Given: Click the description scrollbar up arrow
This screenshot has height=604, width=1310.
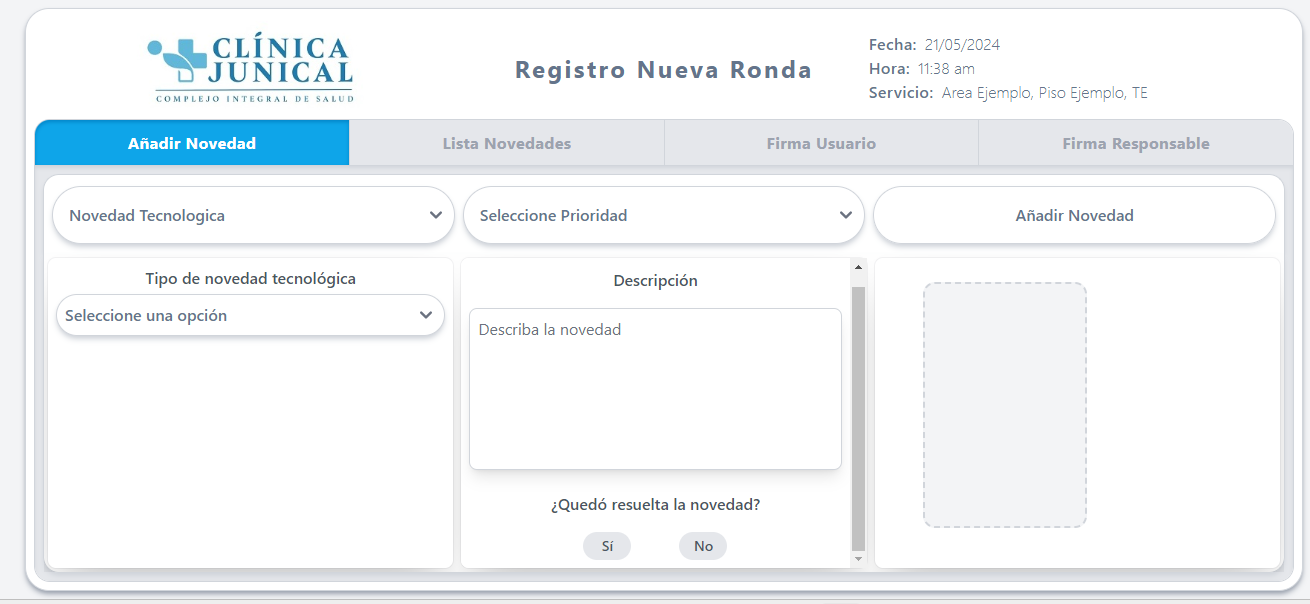Looking at the screenshot, I should [858, 267].
